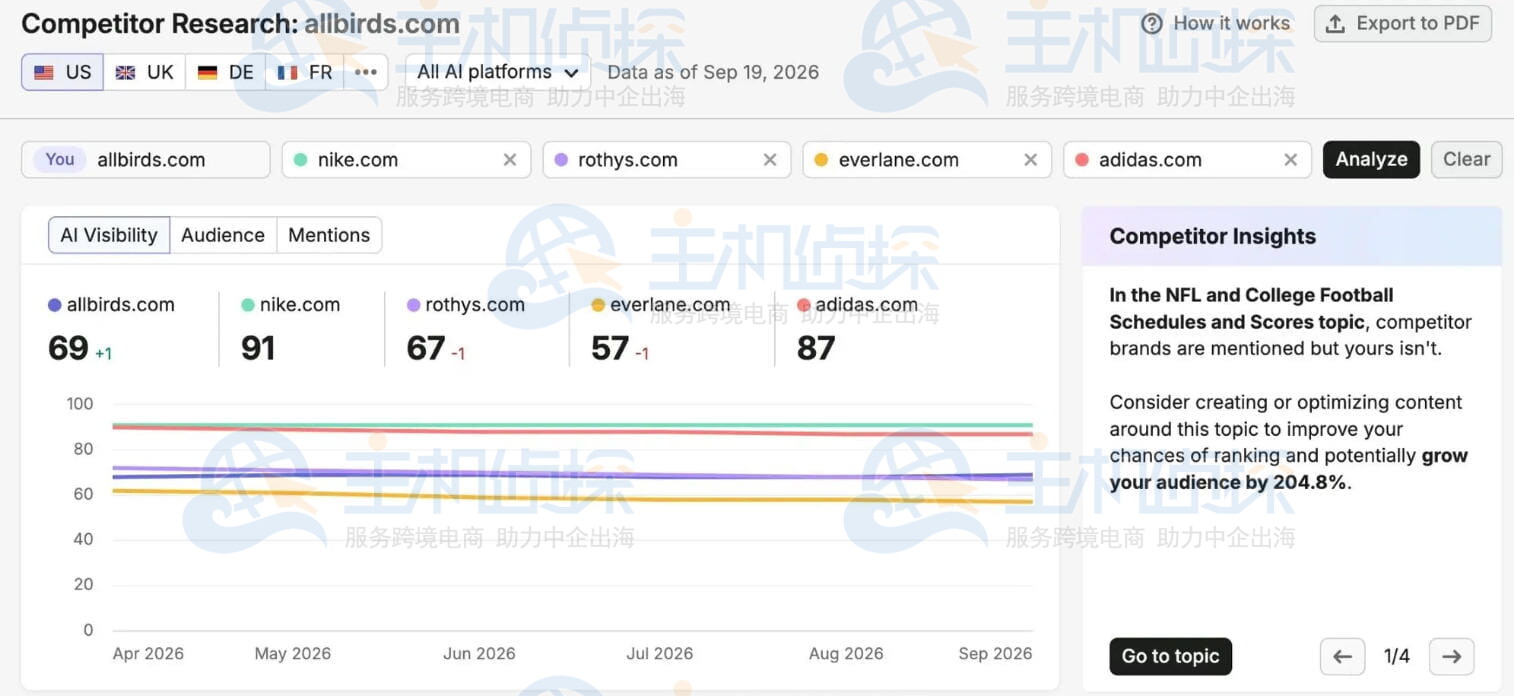
Task: Click the Competitor Insights heading
Action: coord(1213,237)
